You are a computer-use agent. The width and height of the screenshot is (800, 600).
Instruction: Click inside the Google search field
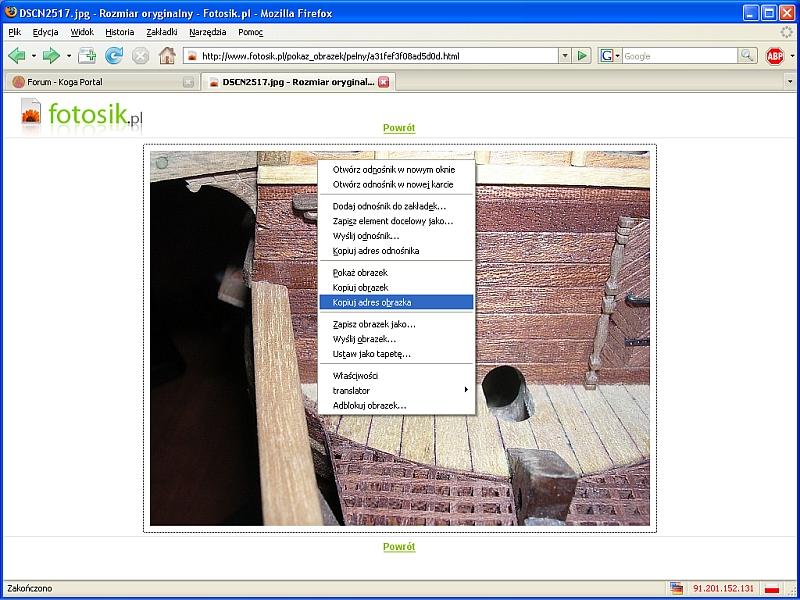click(678, 56)
